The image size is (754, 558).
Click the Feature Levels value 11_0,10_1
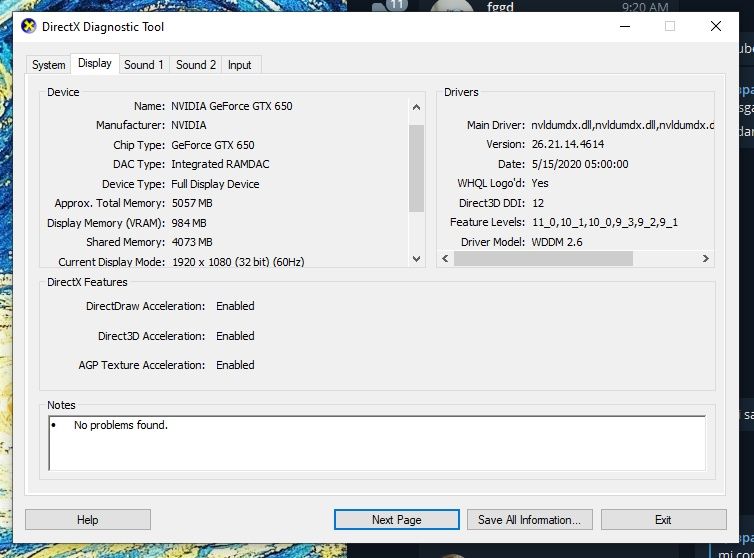click(605, 222)
